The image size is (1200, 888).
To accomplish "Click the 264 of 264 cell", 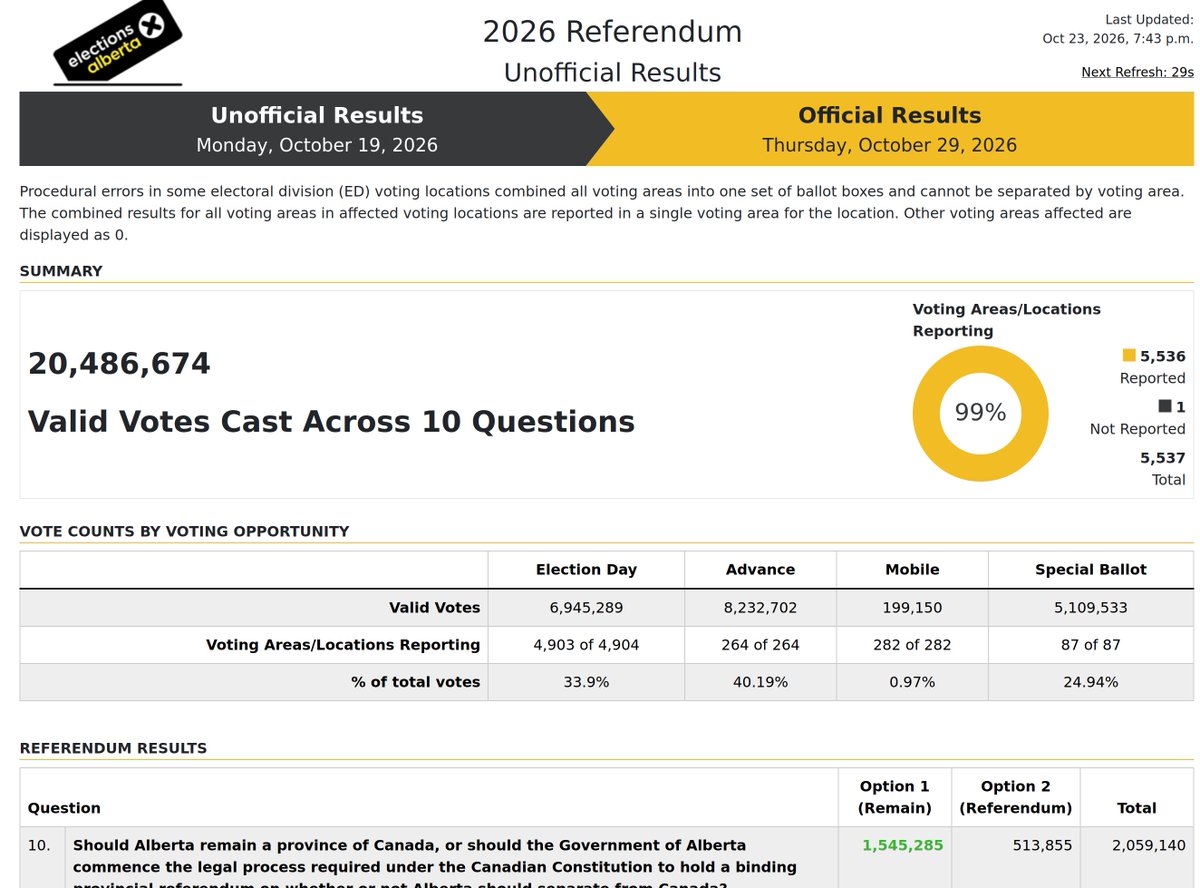I will click(760, 645).
